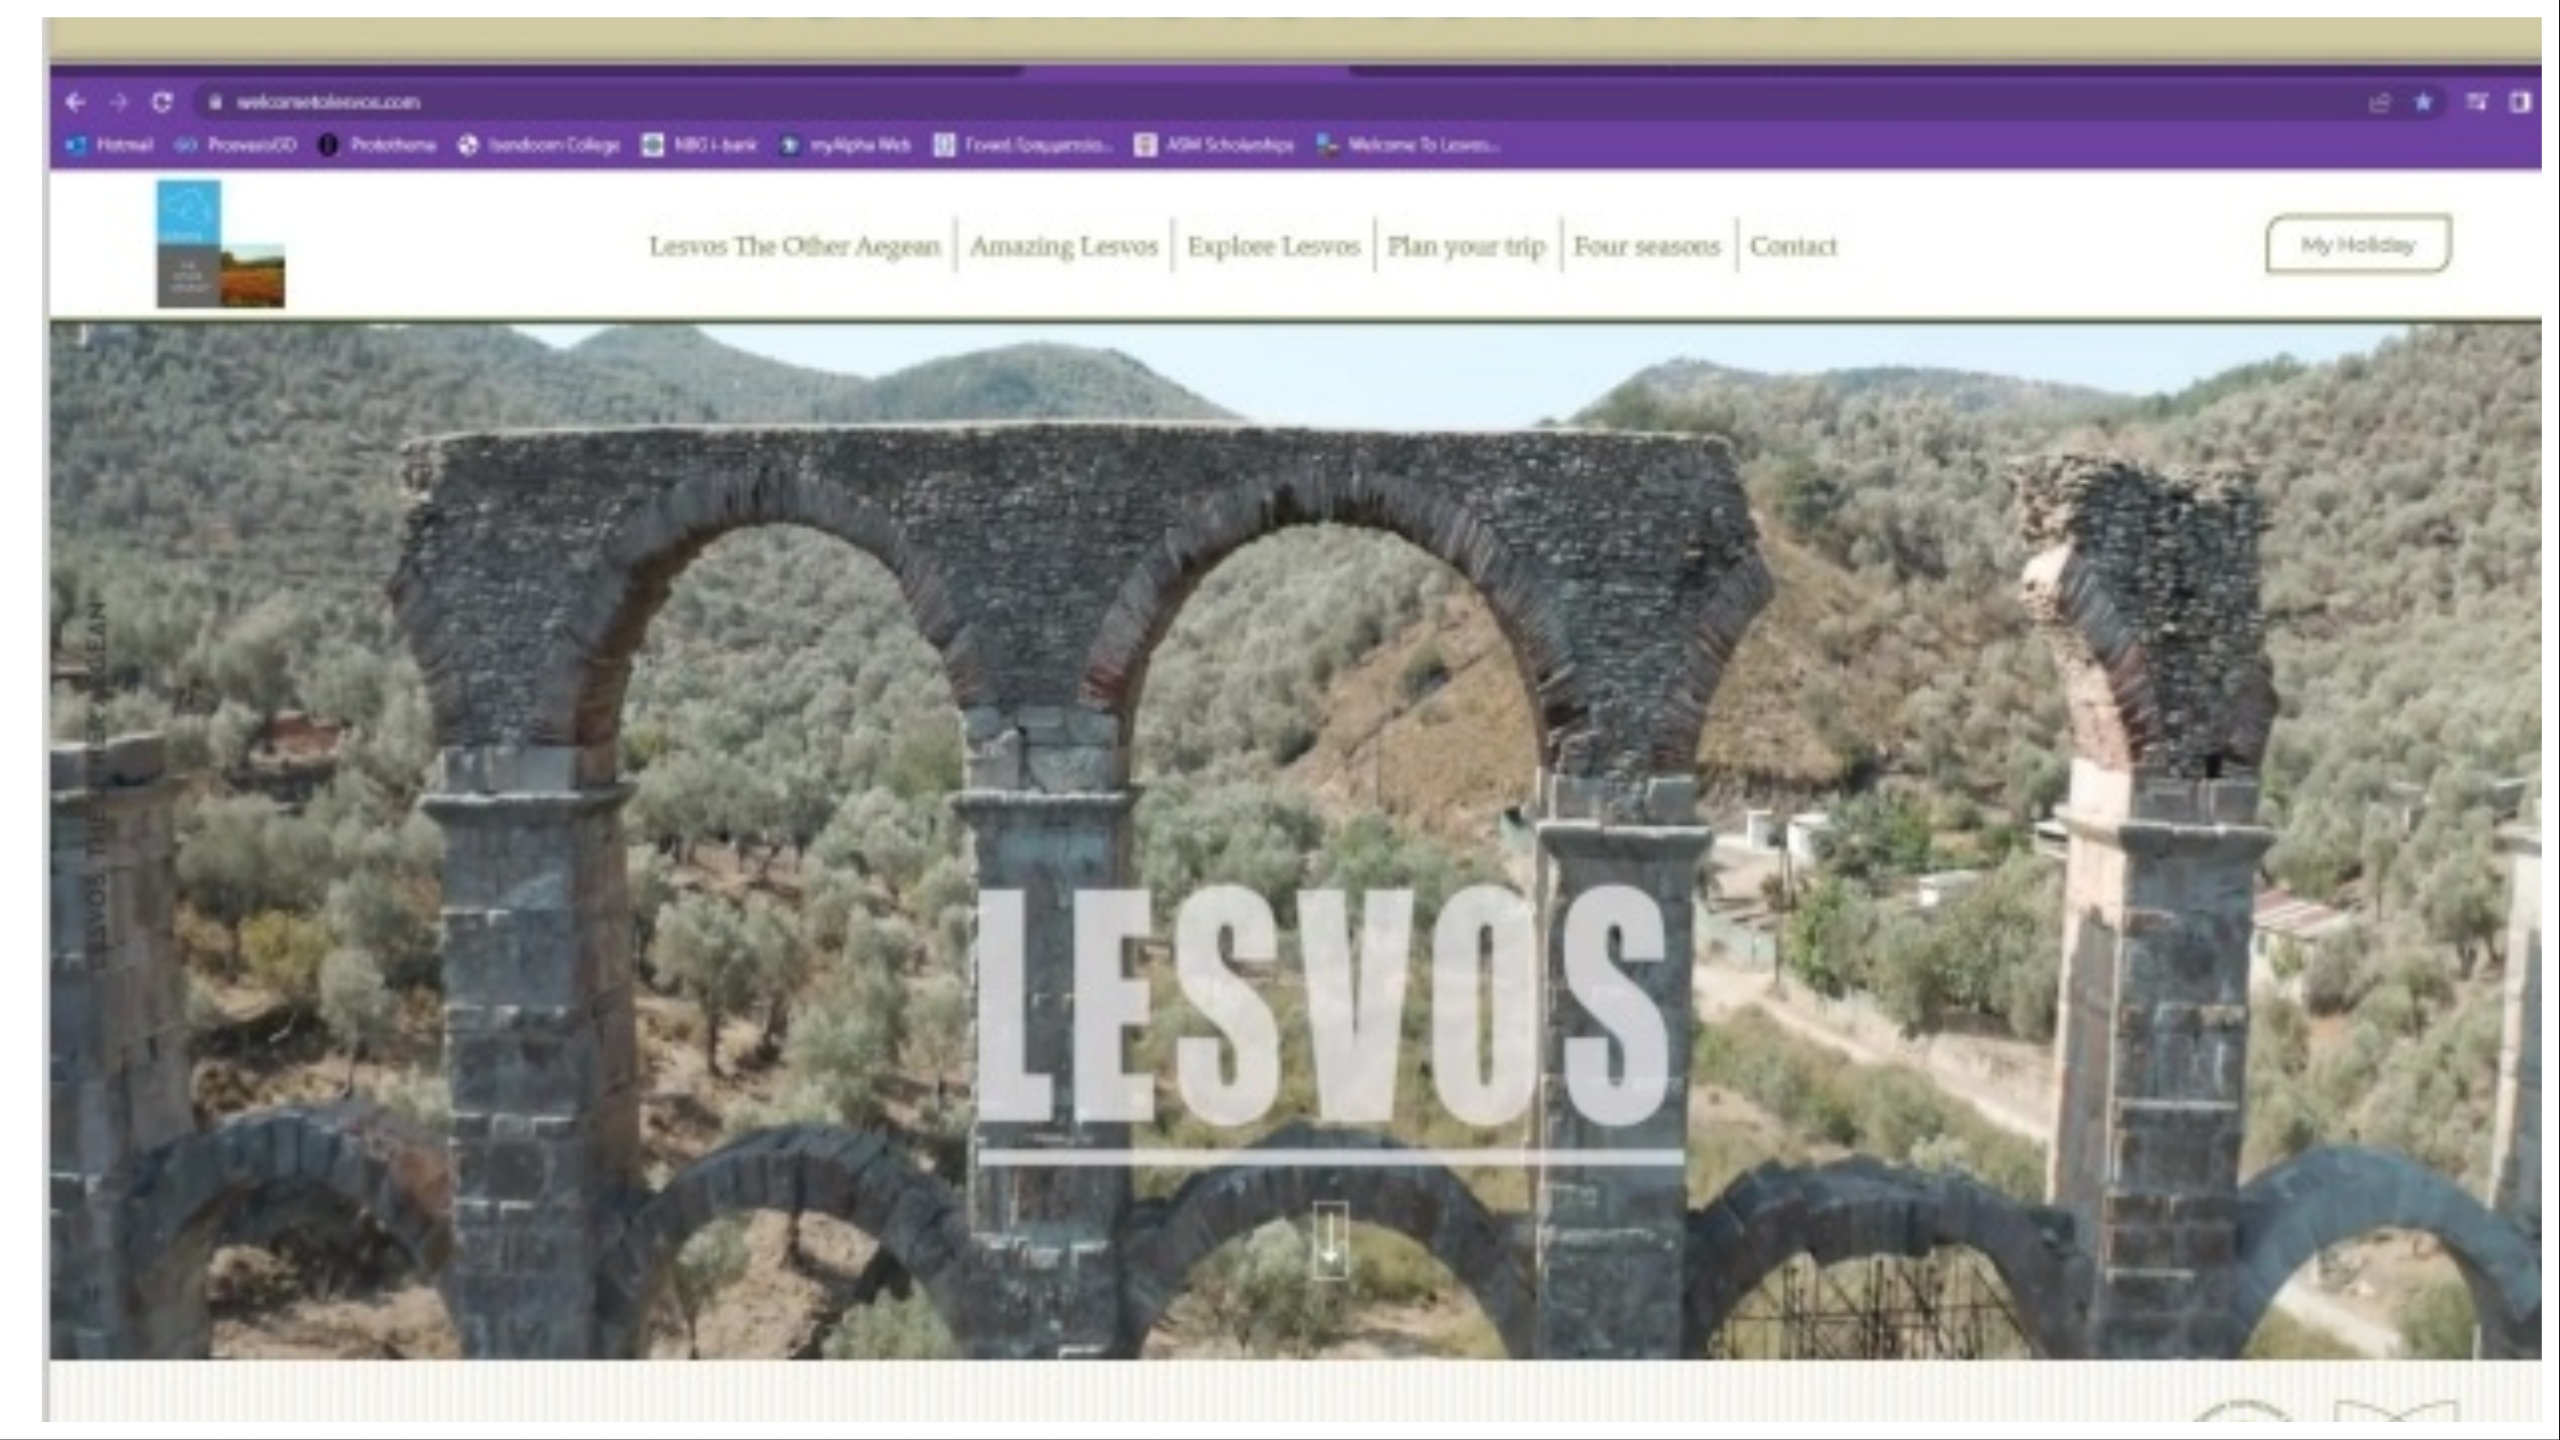Click the My Holiday button

(x=2357, y=244)
